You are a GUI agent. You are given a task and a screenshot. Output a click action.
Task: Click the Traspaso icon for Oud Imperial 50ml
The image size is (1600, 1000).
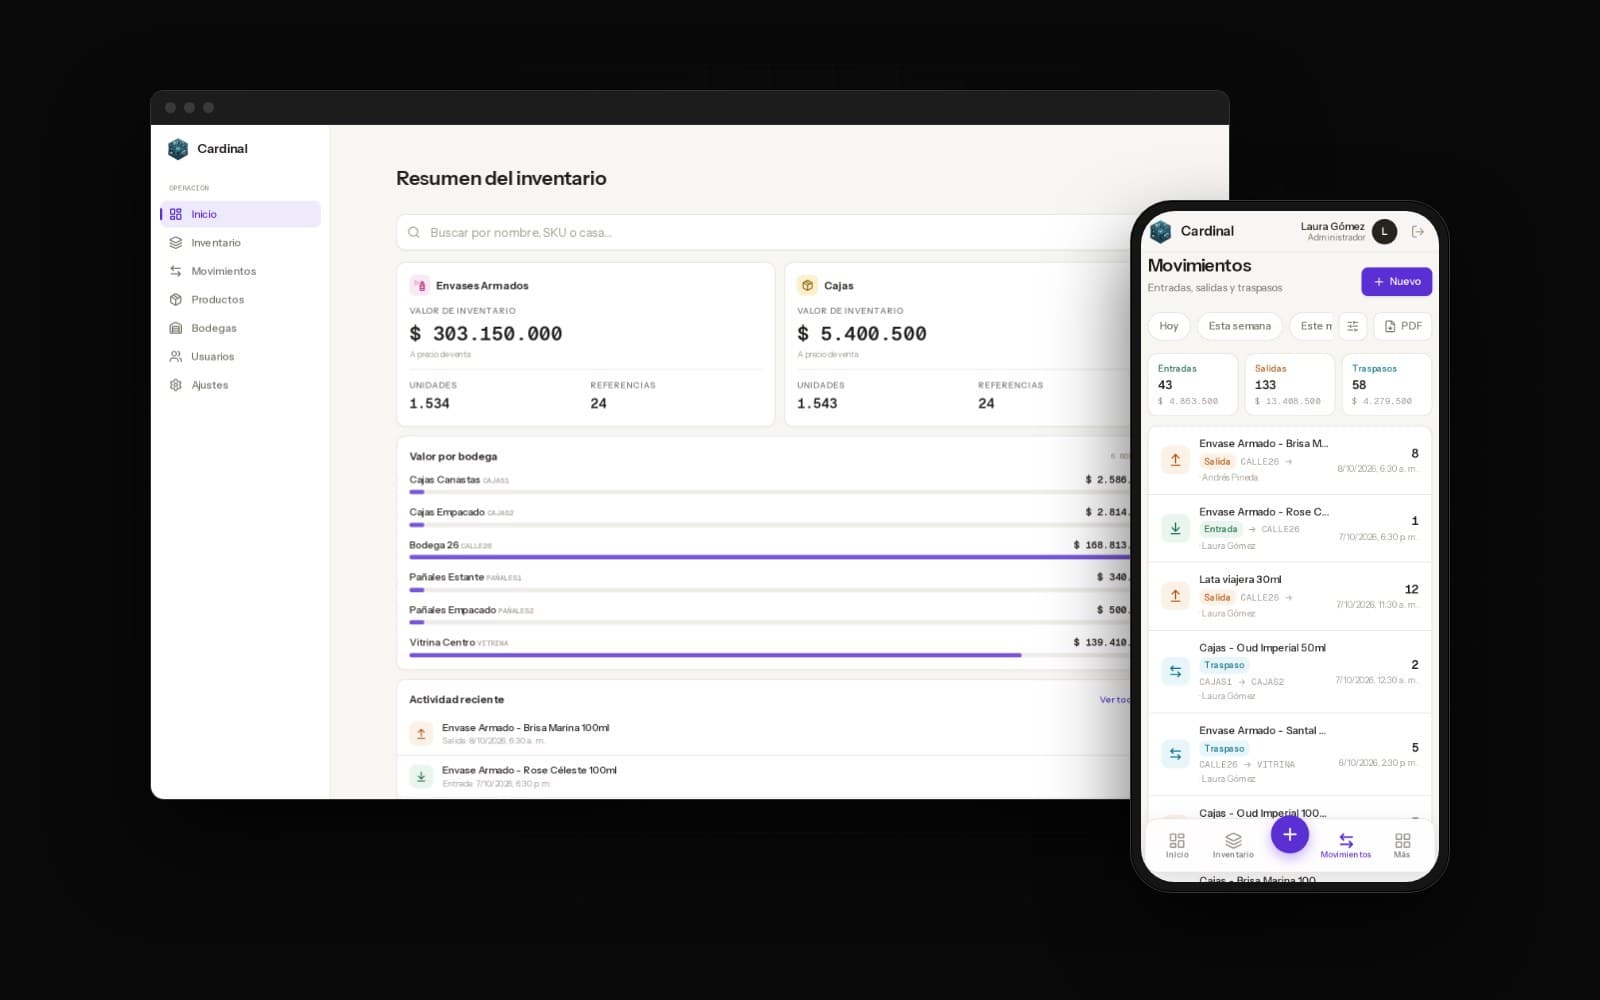(x=1175, y=671)
